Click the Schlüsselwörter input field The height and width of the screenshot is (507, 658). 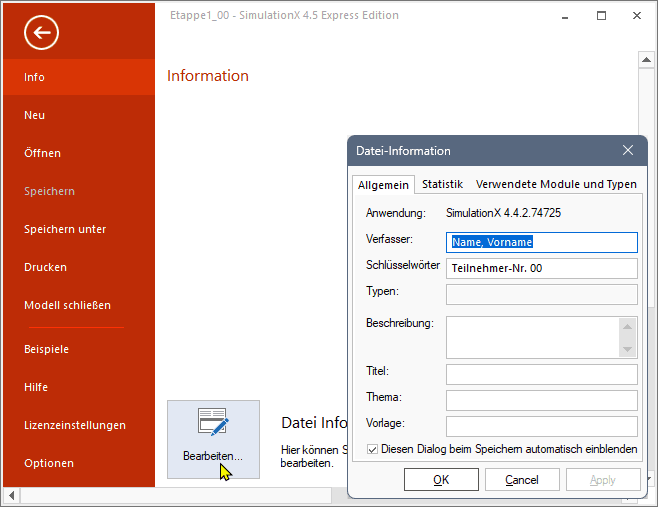pos(541,268)
